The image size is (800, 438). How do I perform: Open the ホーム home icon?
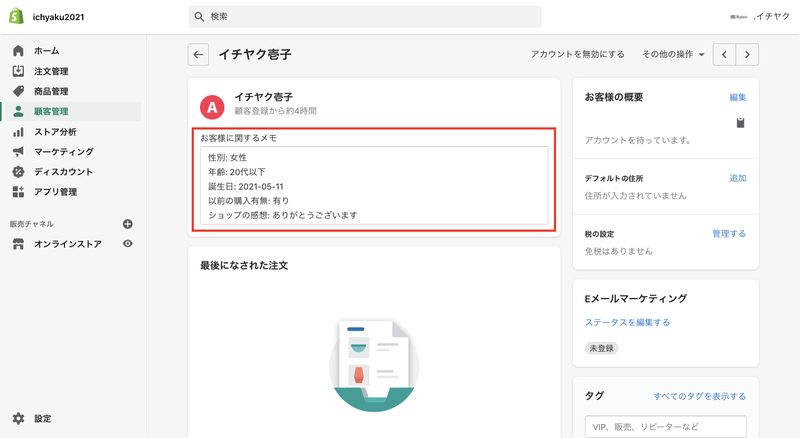[18, 51]
